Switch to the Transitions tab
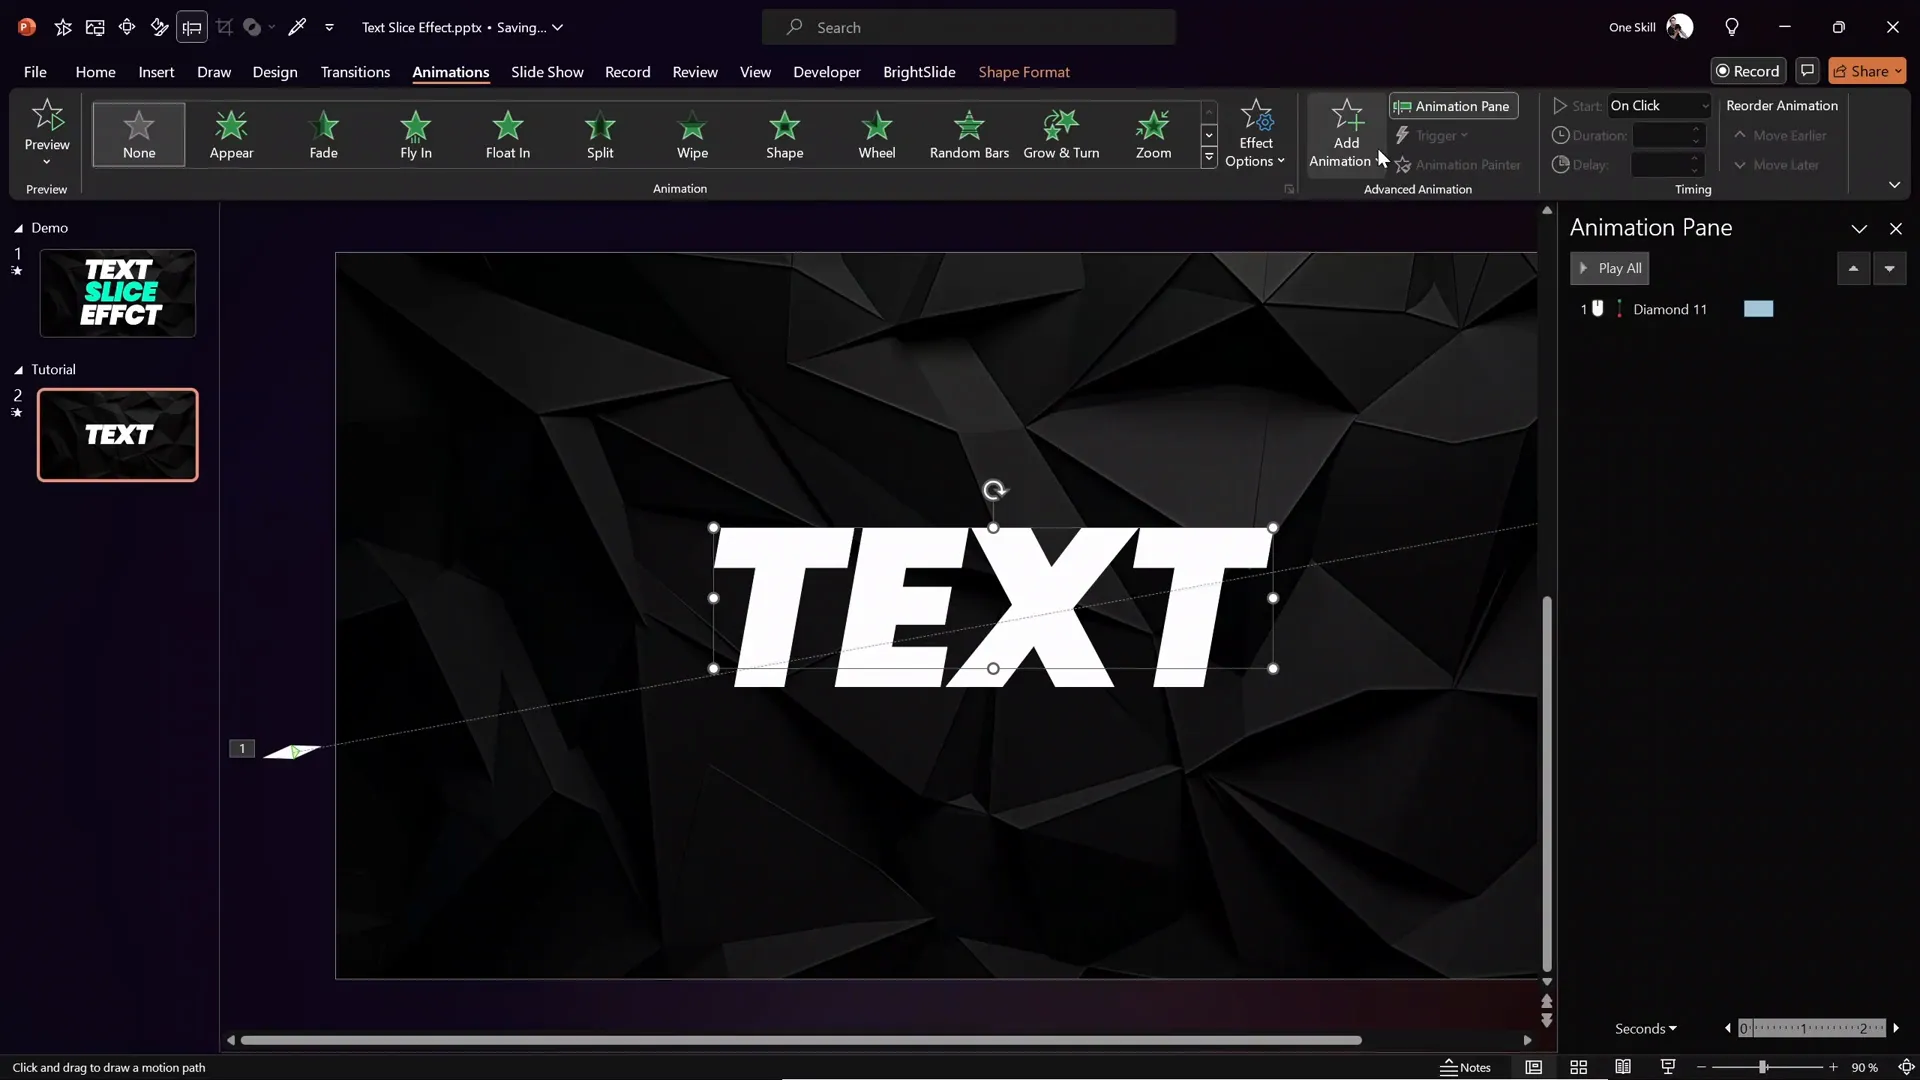The width and height of the screenshot is (1920, 1080). point(355,72)
